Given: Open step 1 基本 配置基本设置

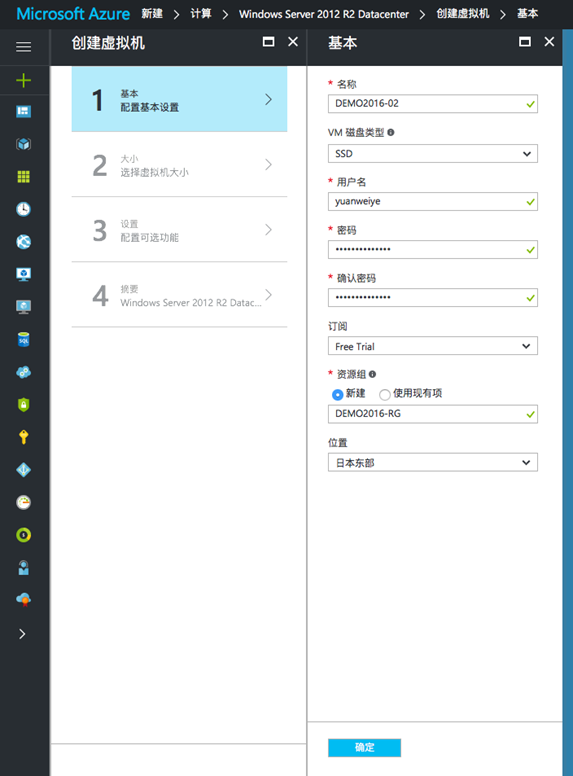Looking at the screenshot, I should pyautogui.click(x=179, y=99).
